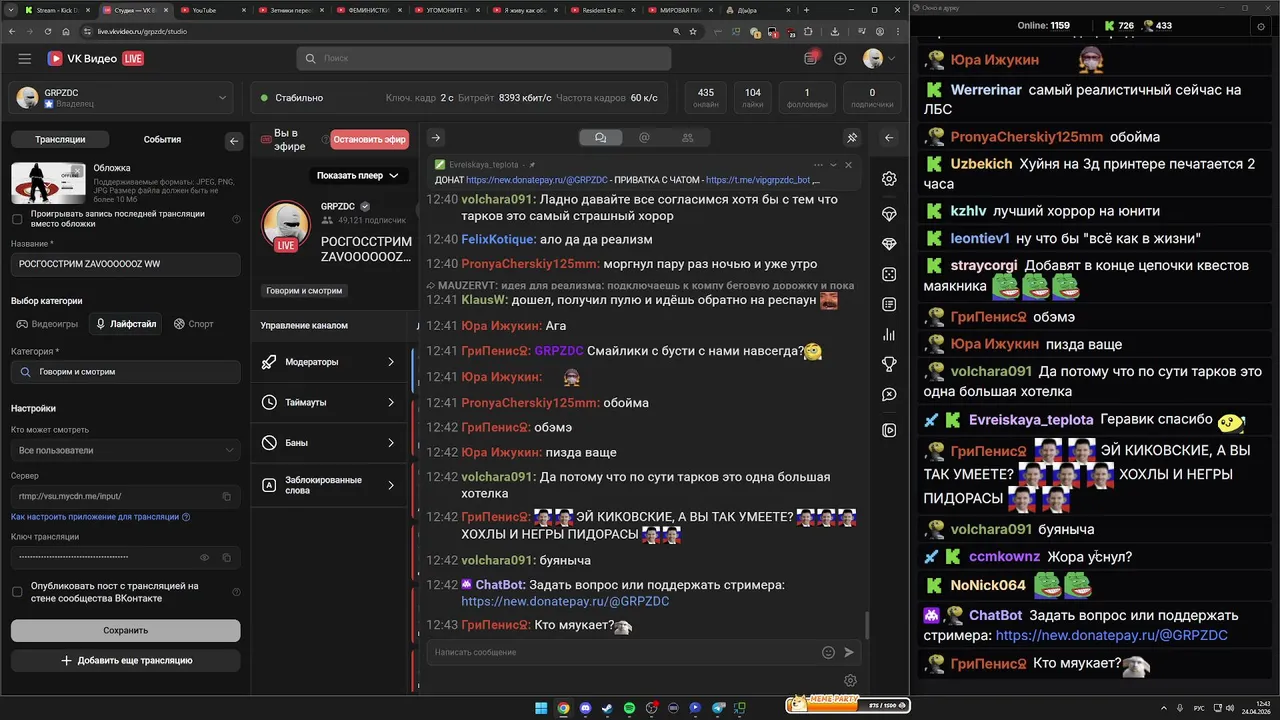Screen dimensions: 1280x720
Task: Switch chat to messages view tab
Action: pyautogui.click(x=600, y=138)
